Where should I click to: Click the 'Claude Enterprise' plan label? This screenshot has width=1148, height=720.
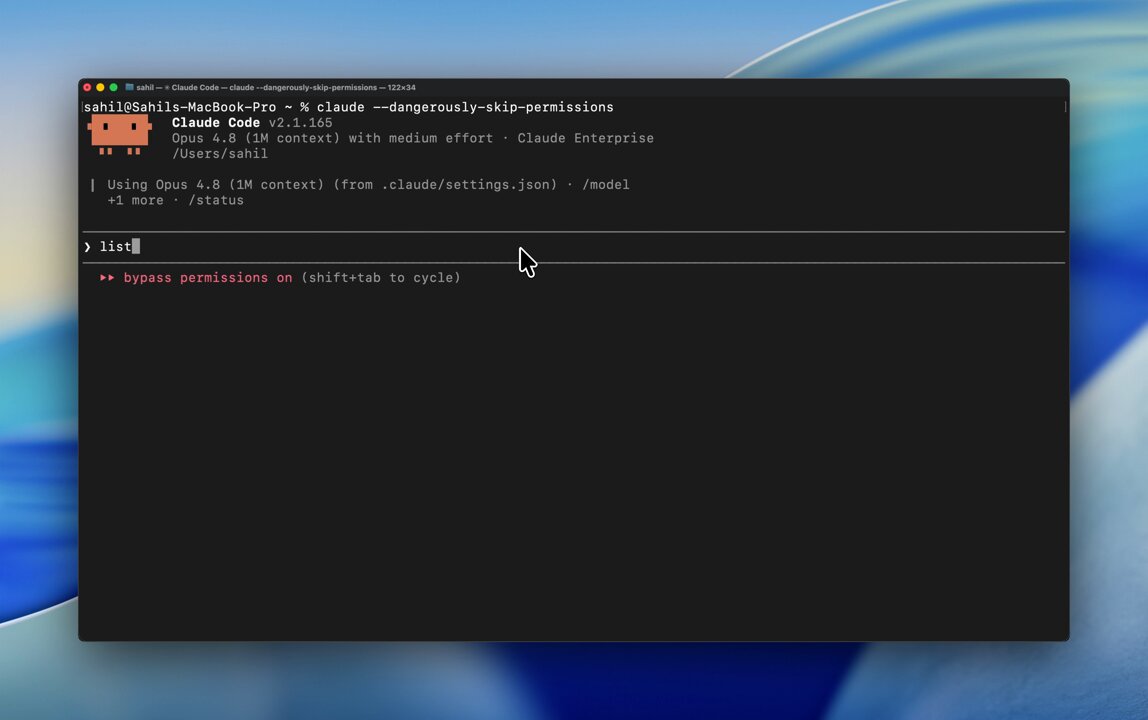coord(586,138)
